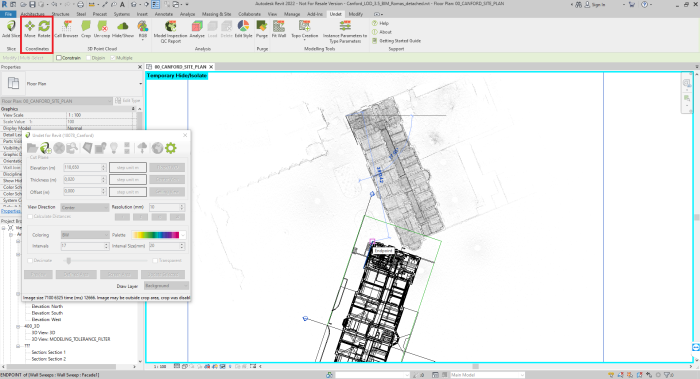Click the Elevation (m) value field
700x379 pixels.
82,167
